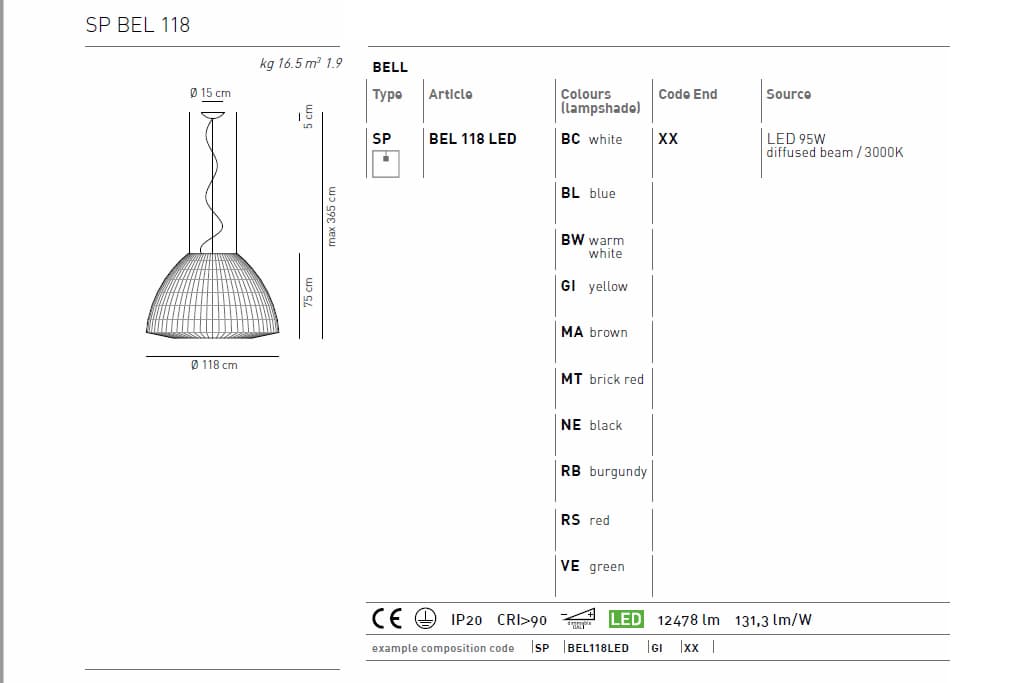Click the example composition code label
The image size is (1024, 683).
444,648
